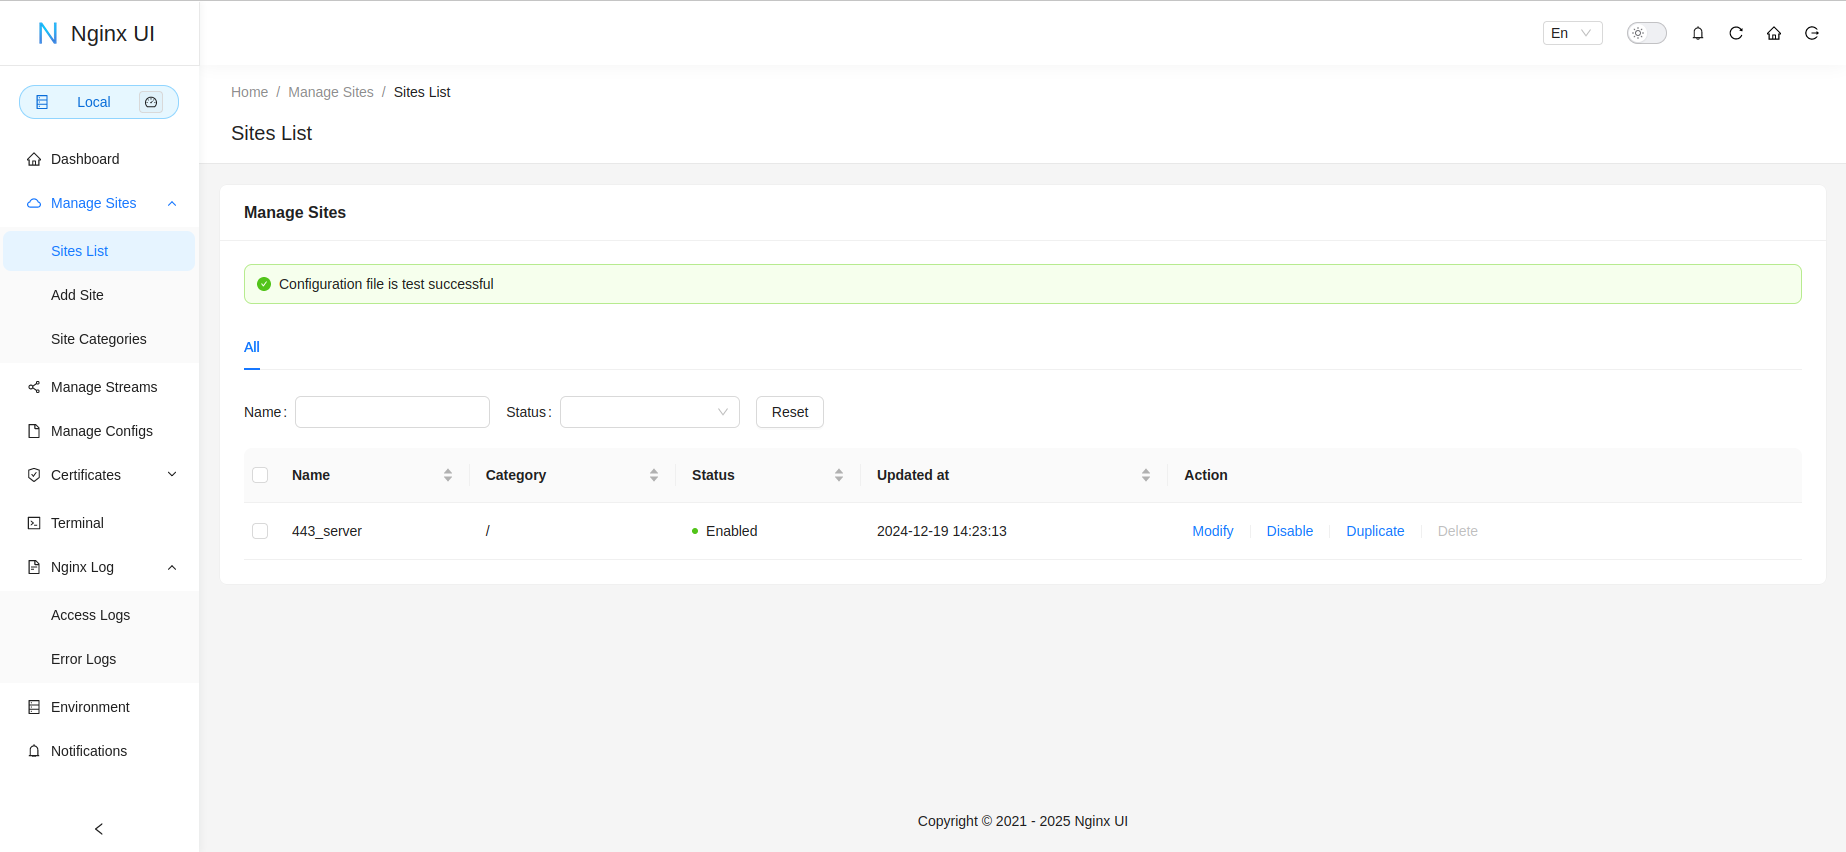Go to Access Logs in sidebar

[x=90, y=615]
